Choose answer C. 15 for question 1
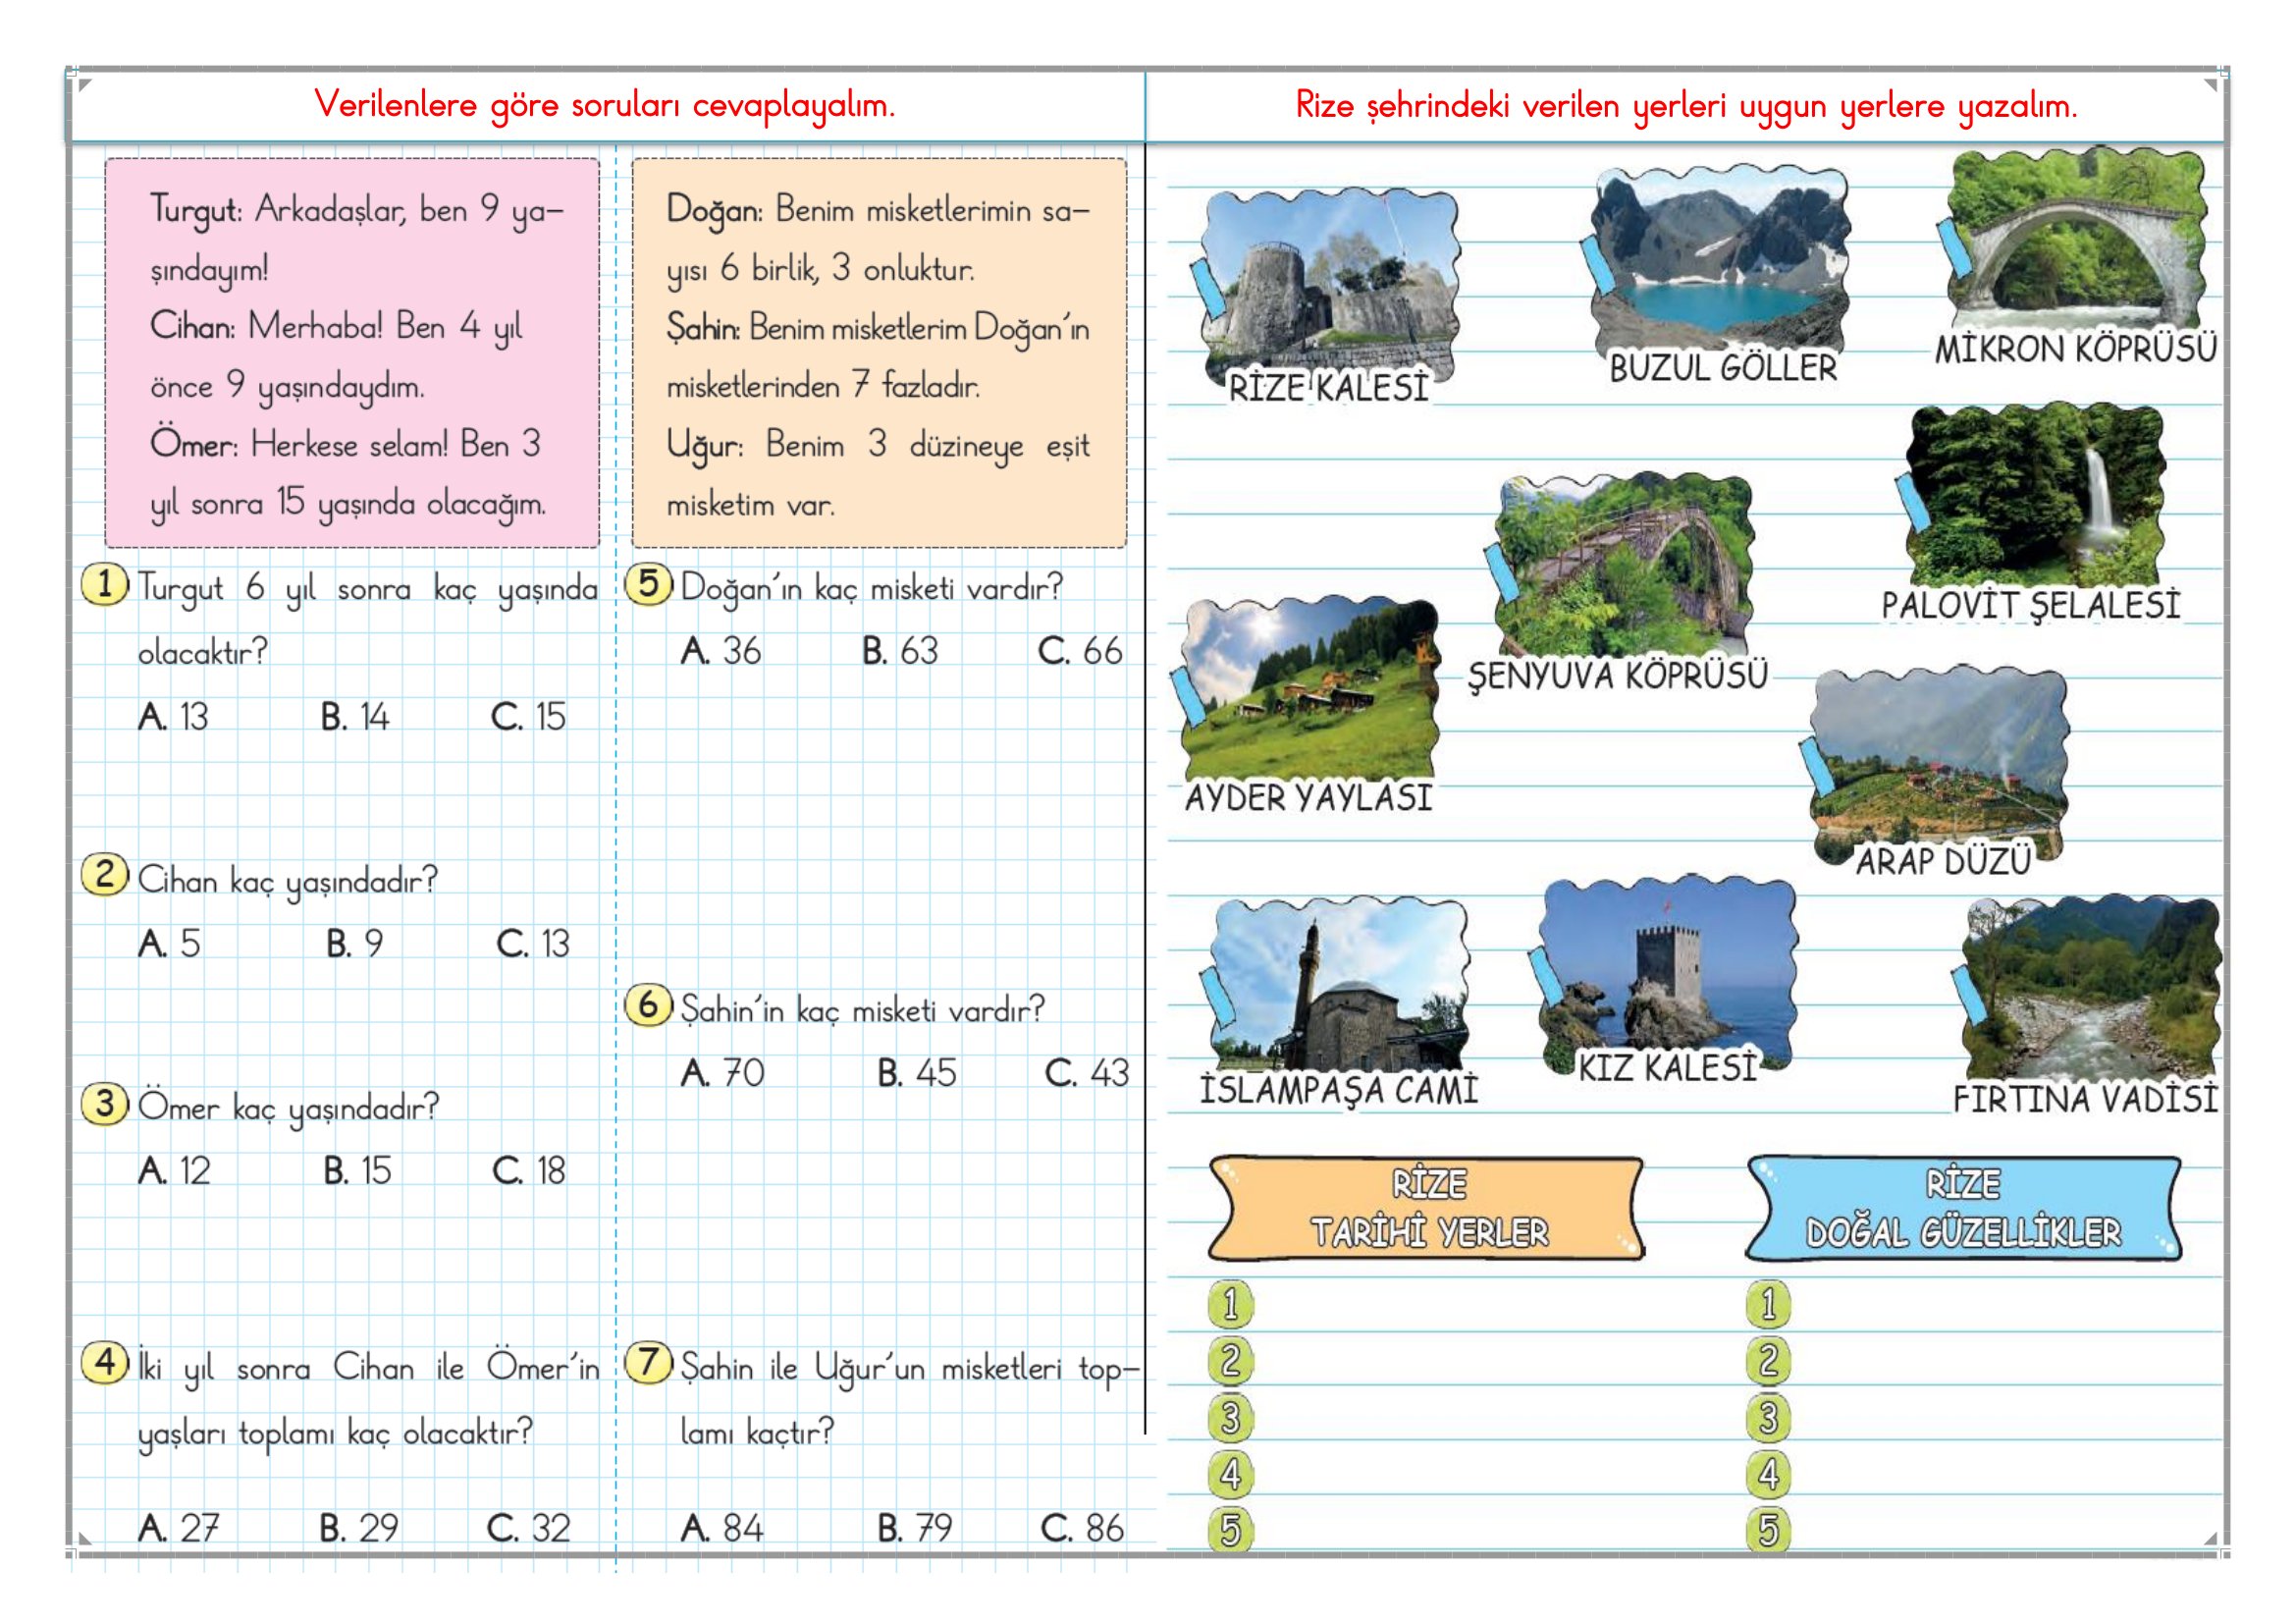Image resolution: width=2296 pixels, height=1624 pixels. (528, 717)
